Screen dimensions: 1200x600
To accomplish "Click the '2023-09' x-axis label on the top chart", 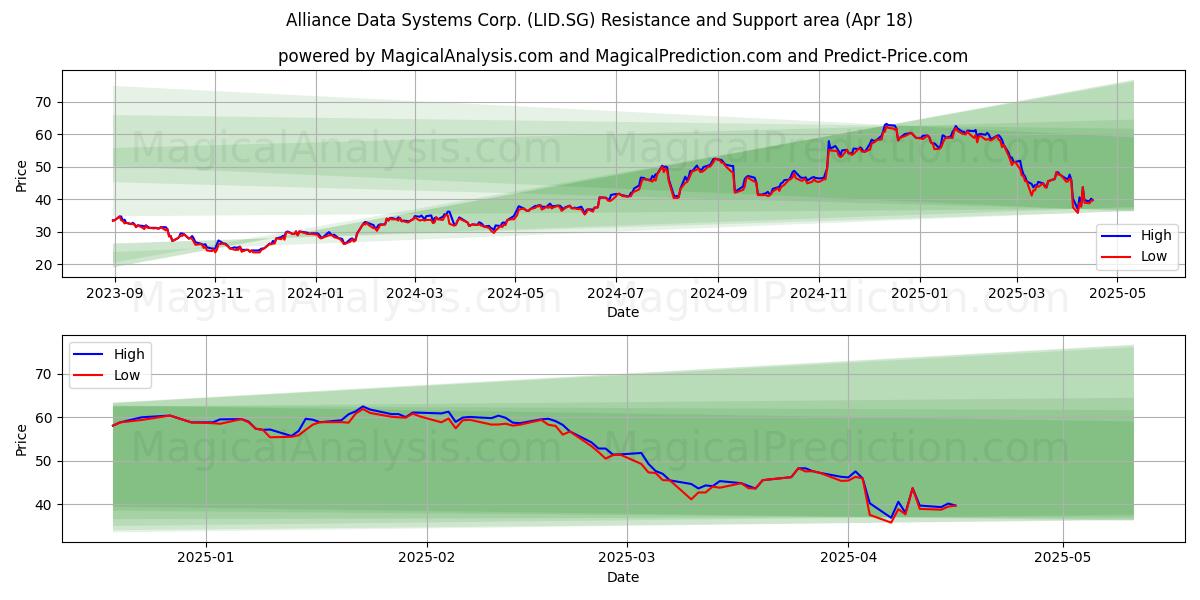I will (x=115, y=294).
